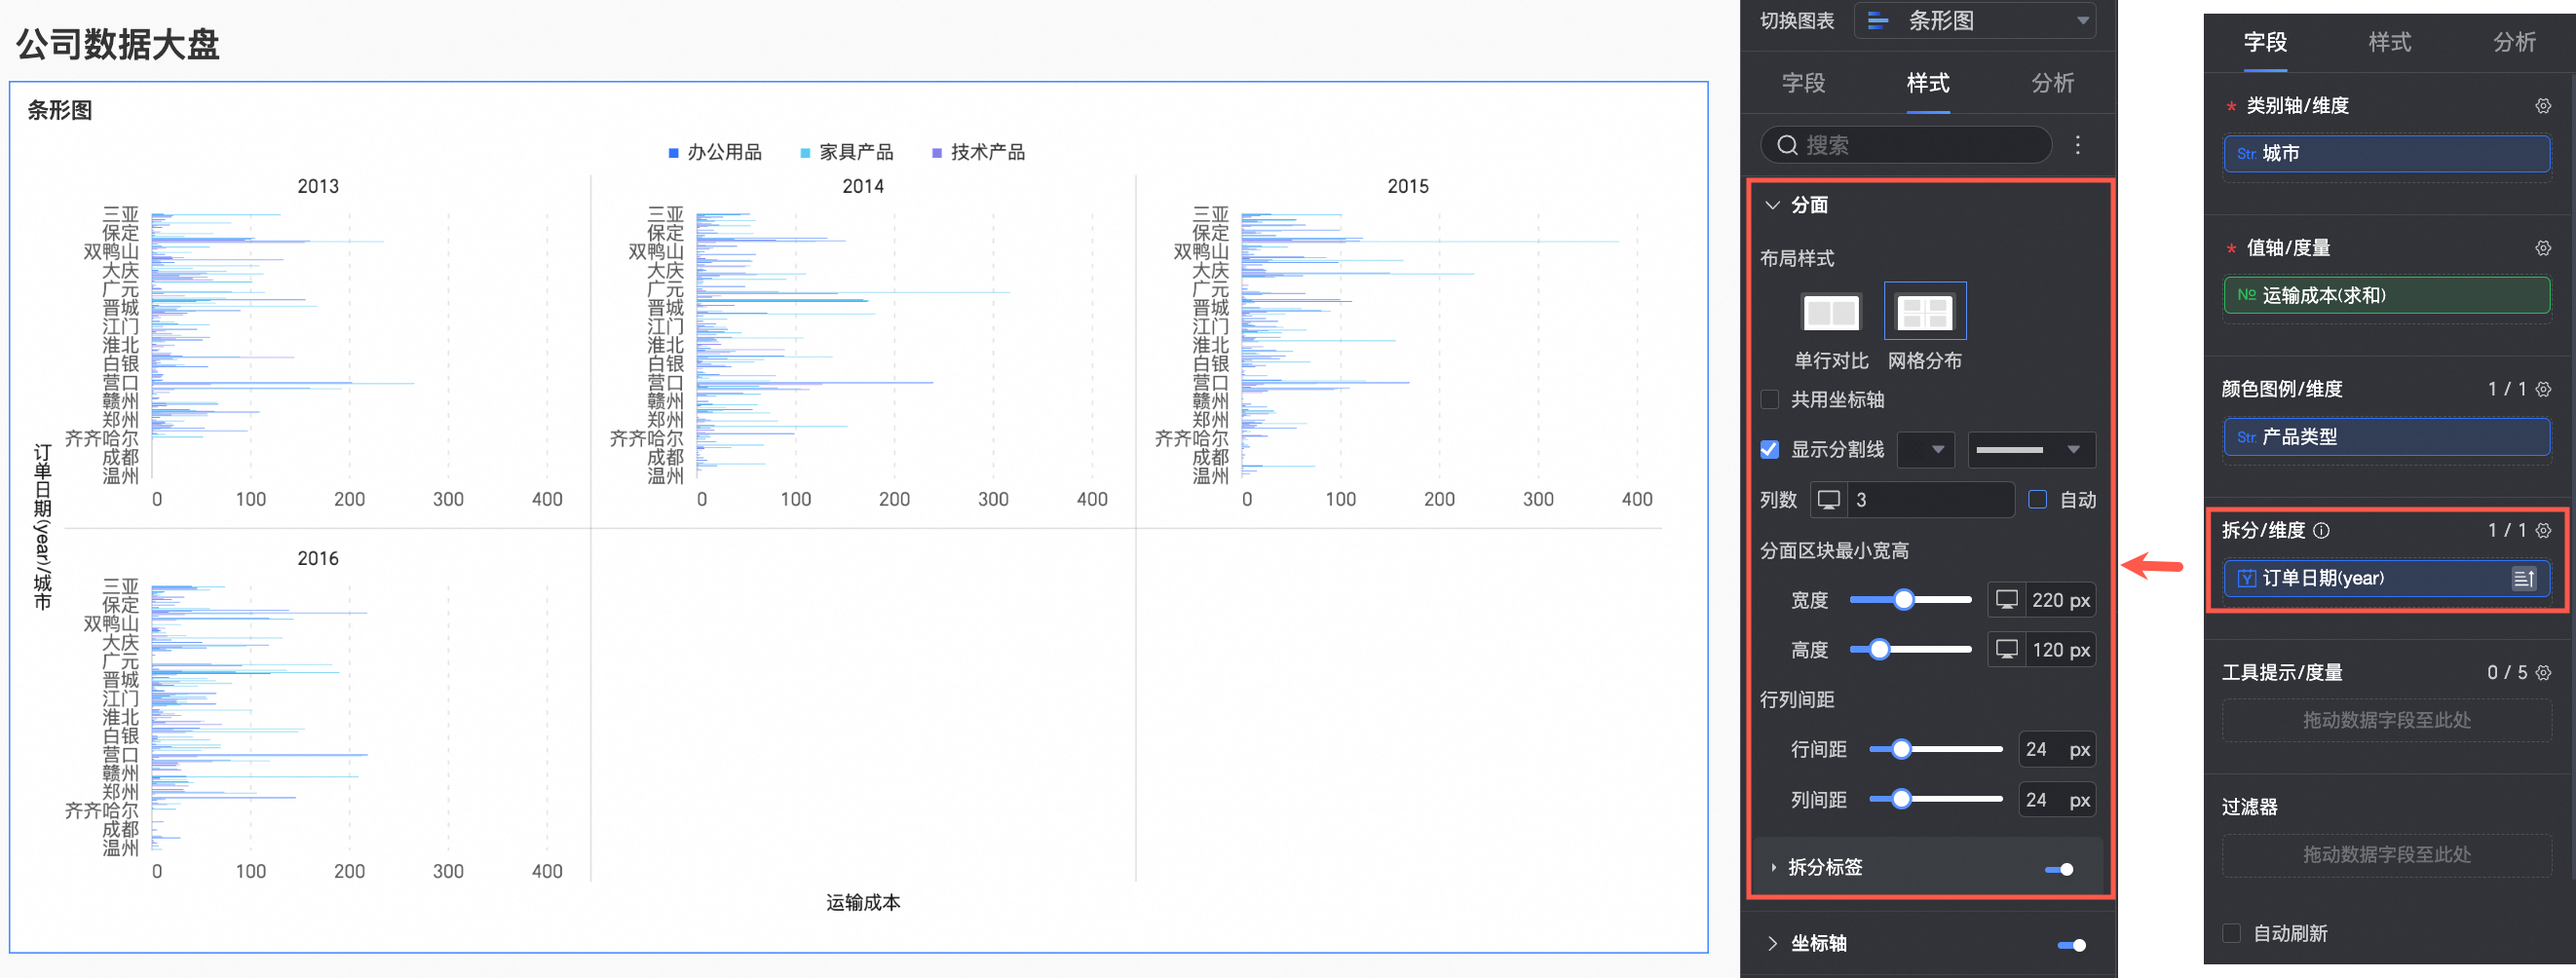Switch to 样式 tab in right field panel
Image resolution: width=2576 pixels, height=978 pixels.
[x=2389, y=43]
